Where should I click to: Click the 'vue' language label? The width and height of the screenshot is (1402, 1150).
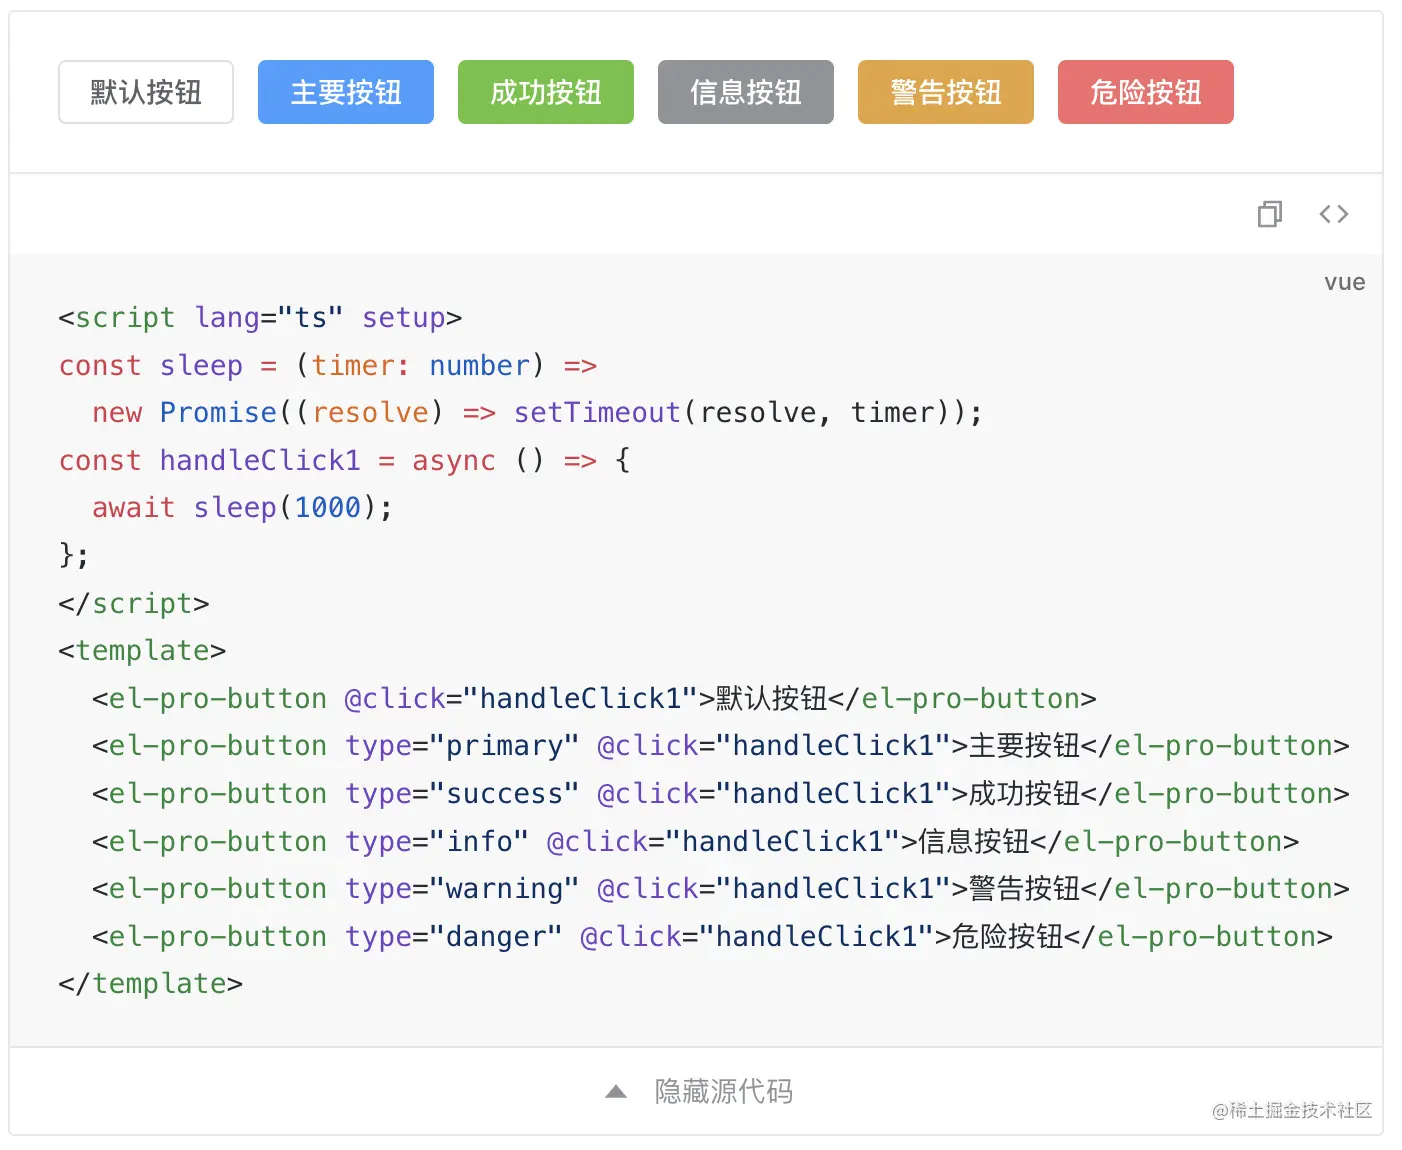[x=1344, y=282]
